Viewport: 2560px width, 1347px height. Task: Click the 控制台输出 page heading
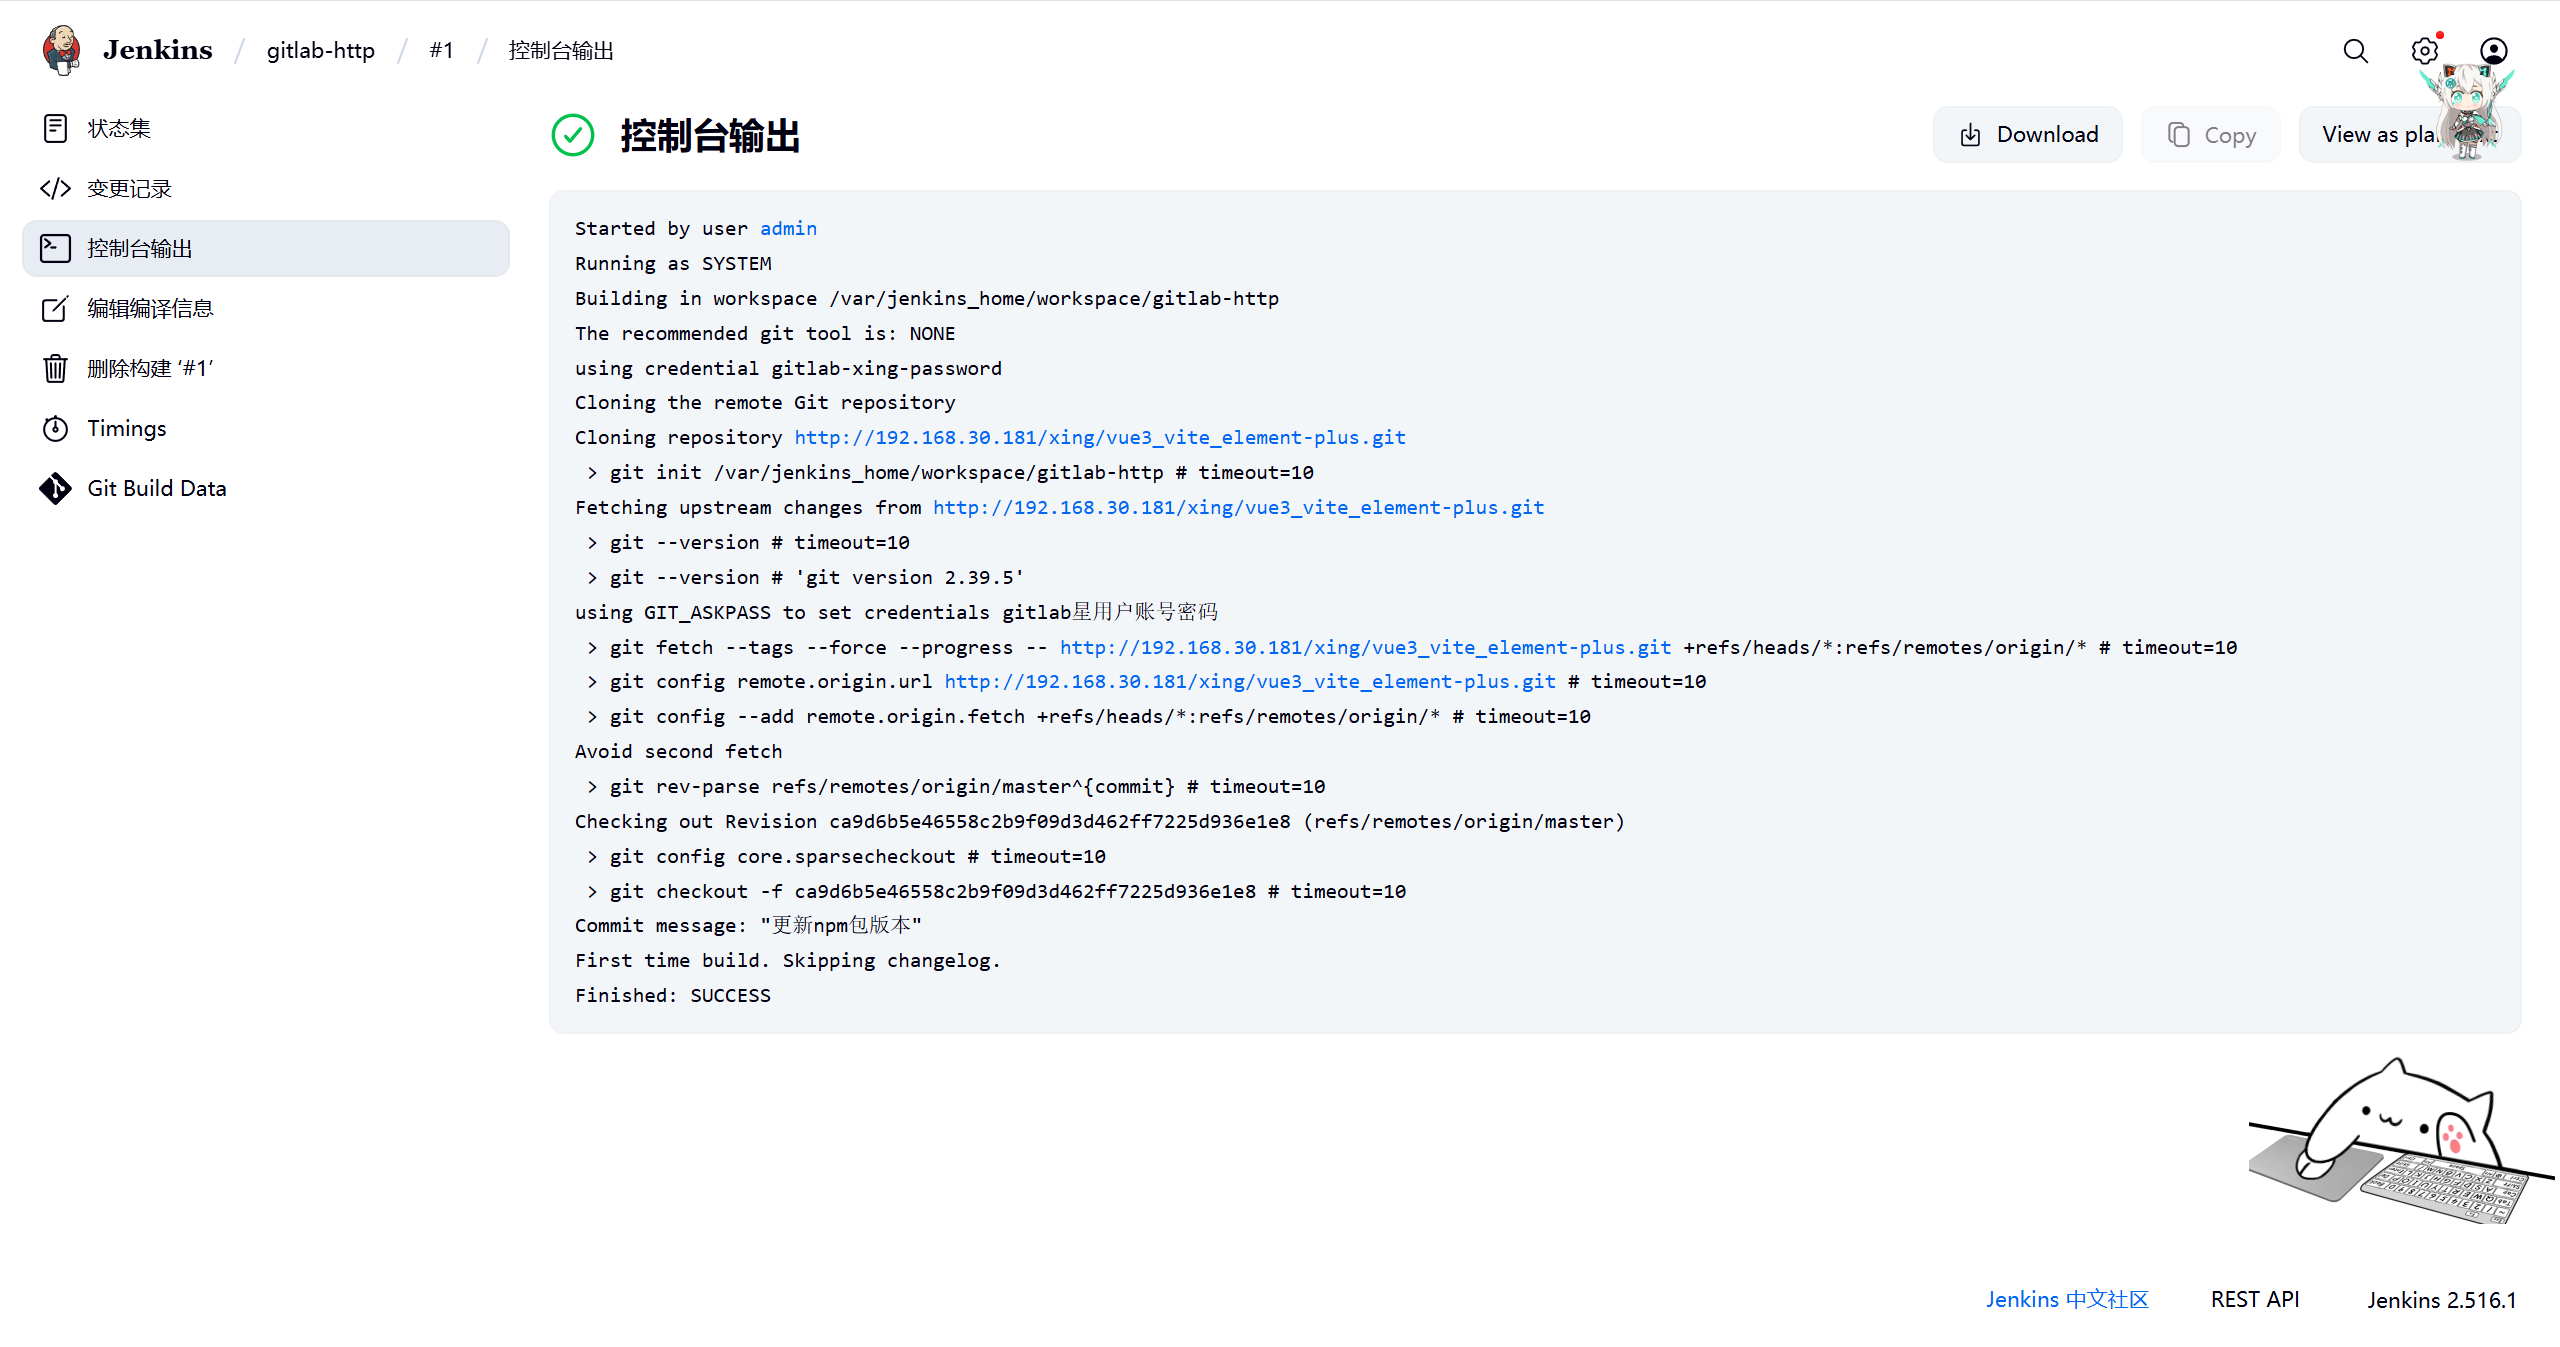click(x=710, y=135)
